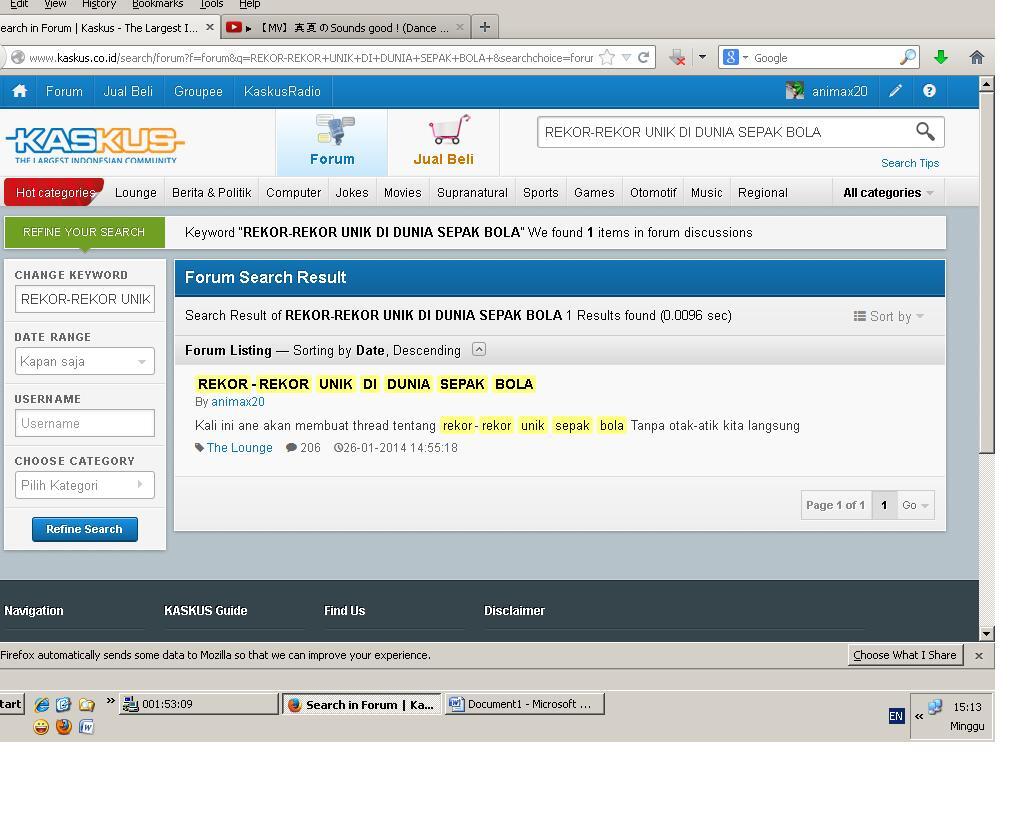Go to Firefox home page icon
The image size is (1024, 814).
(x=976, y=57)
